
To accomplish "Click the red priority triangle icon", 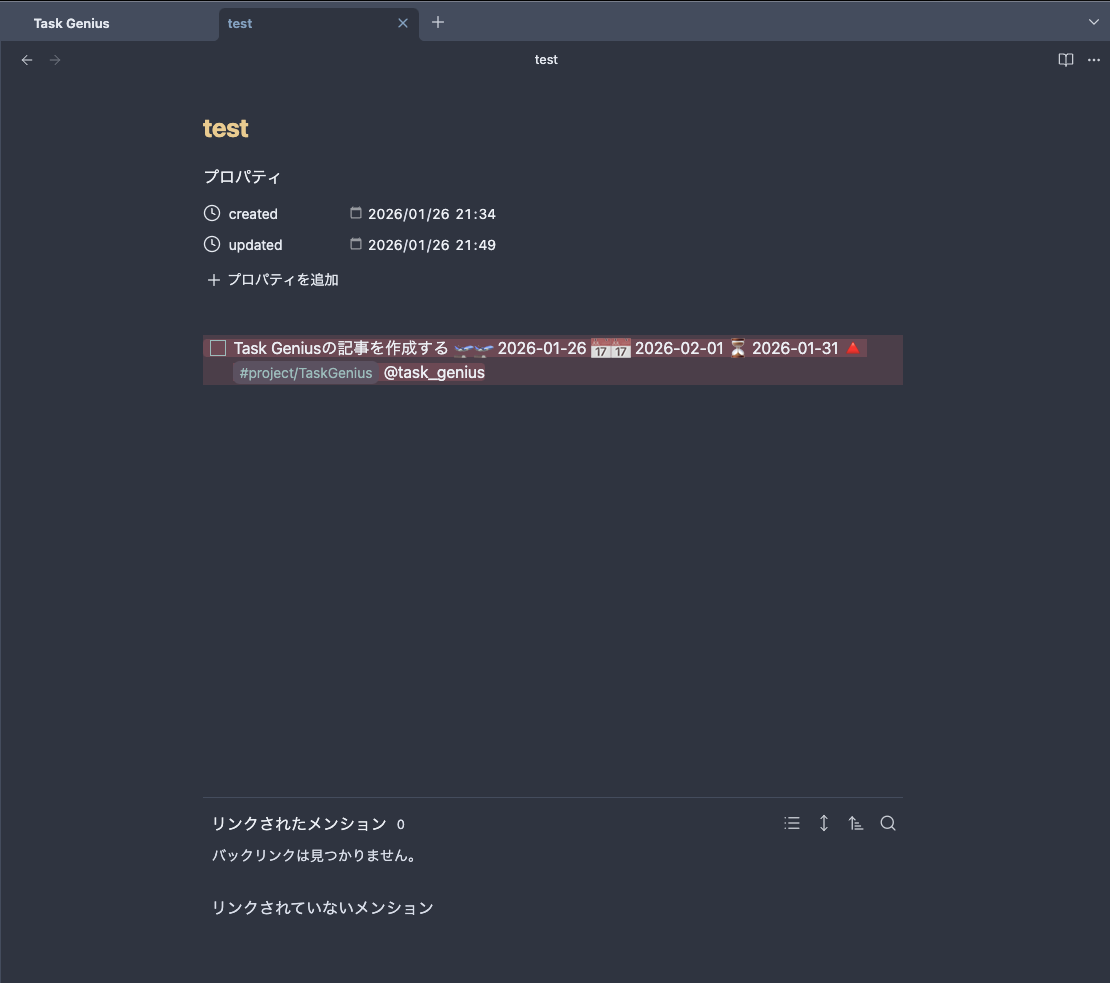I will pyautogui.click(x=853, y=348).
